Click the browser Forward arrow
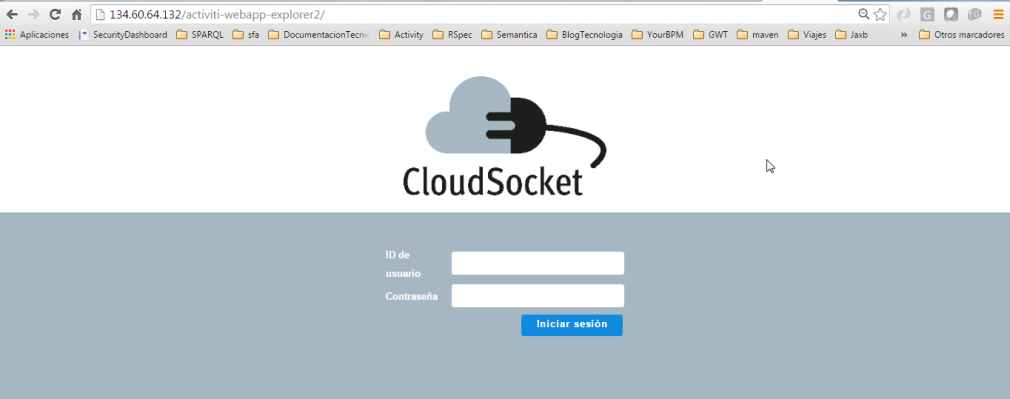Viewport: 1010px width, 399px height. (x=33, y=14)
